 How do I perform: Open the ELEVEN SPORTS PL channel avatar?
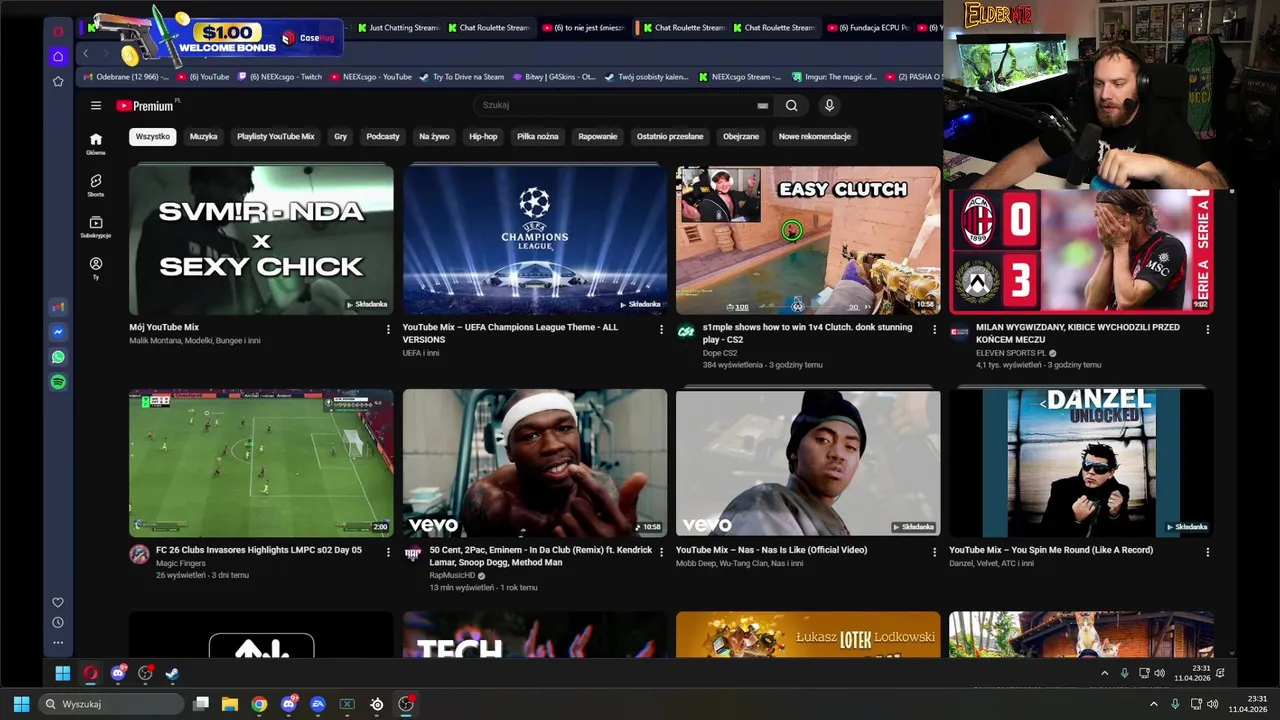959,332
